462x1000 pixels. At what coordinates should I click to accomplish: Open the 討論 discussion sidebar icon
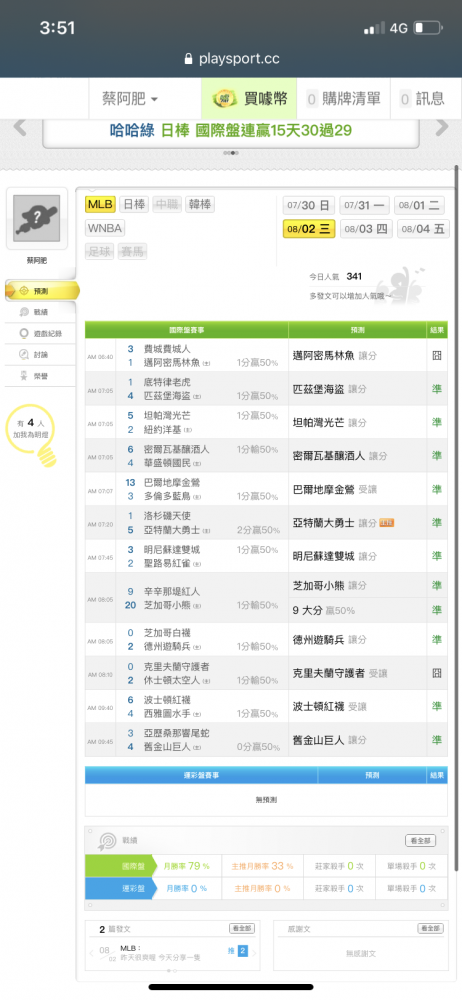(24, 355)
